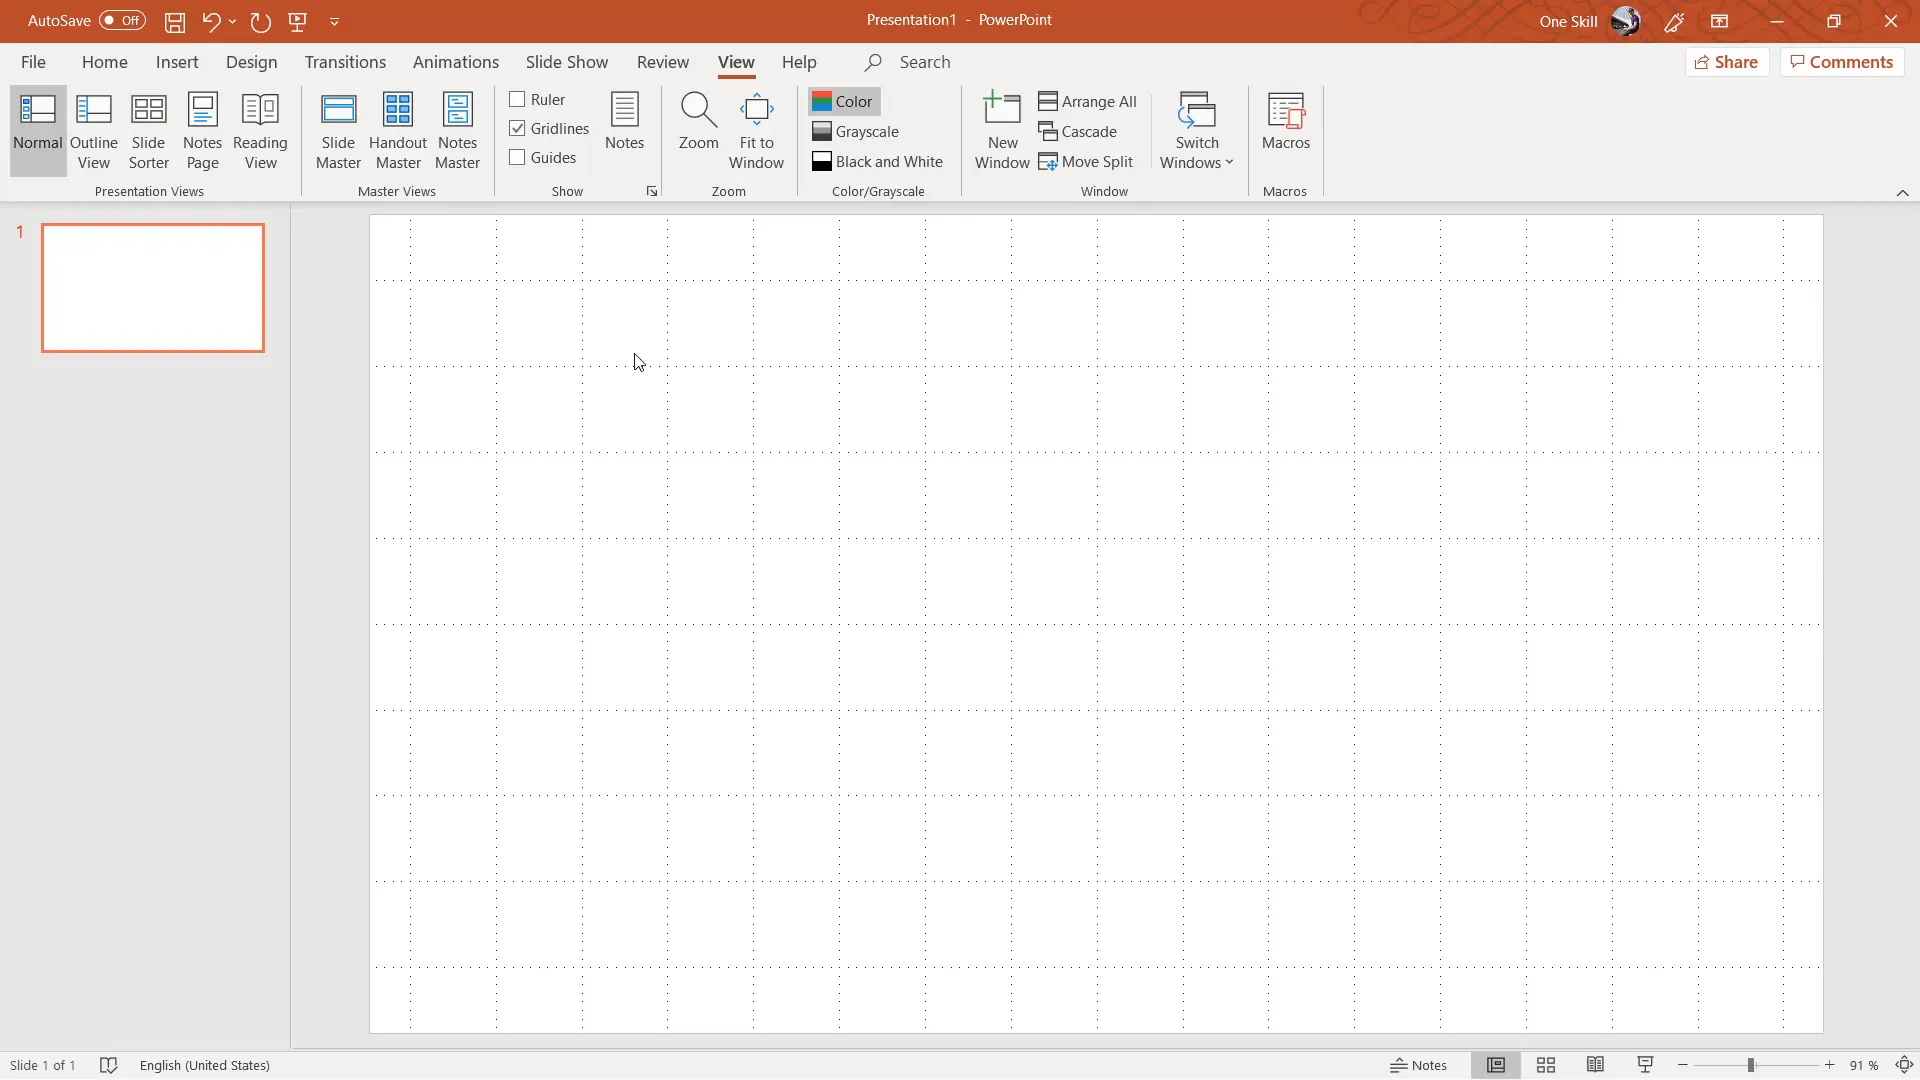Open Help tab
Viewport: 1920px width, 1080px height.
(x=798, y=62)
